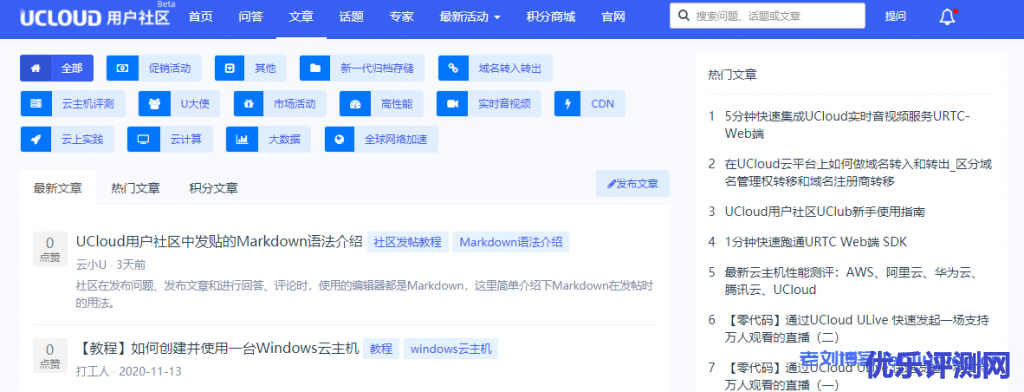Open 积分商城 navigation item
Screen dimensions: 1024x392
pos(551,17)
